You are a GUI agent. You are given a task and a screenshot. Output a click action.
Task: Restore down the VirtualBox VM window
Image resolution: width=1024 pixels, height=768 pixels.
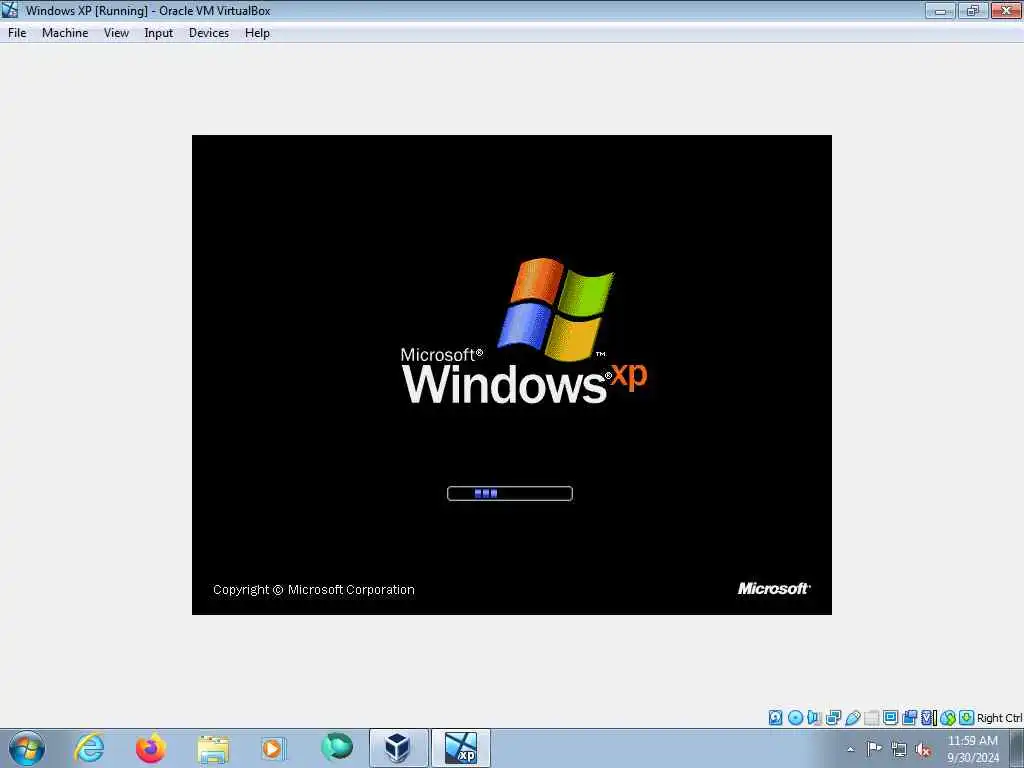[x=973, y=10]
